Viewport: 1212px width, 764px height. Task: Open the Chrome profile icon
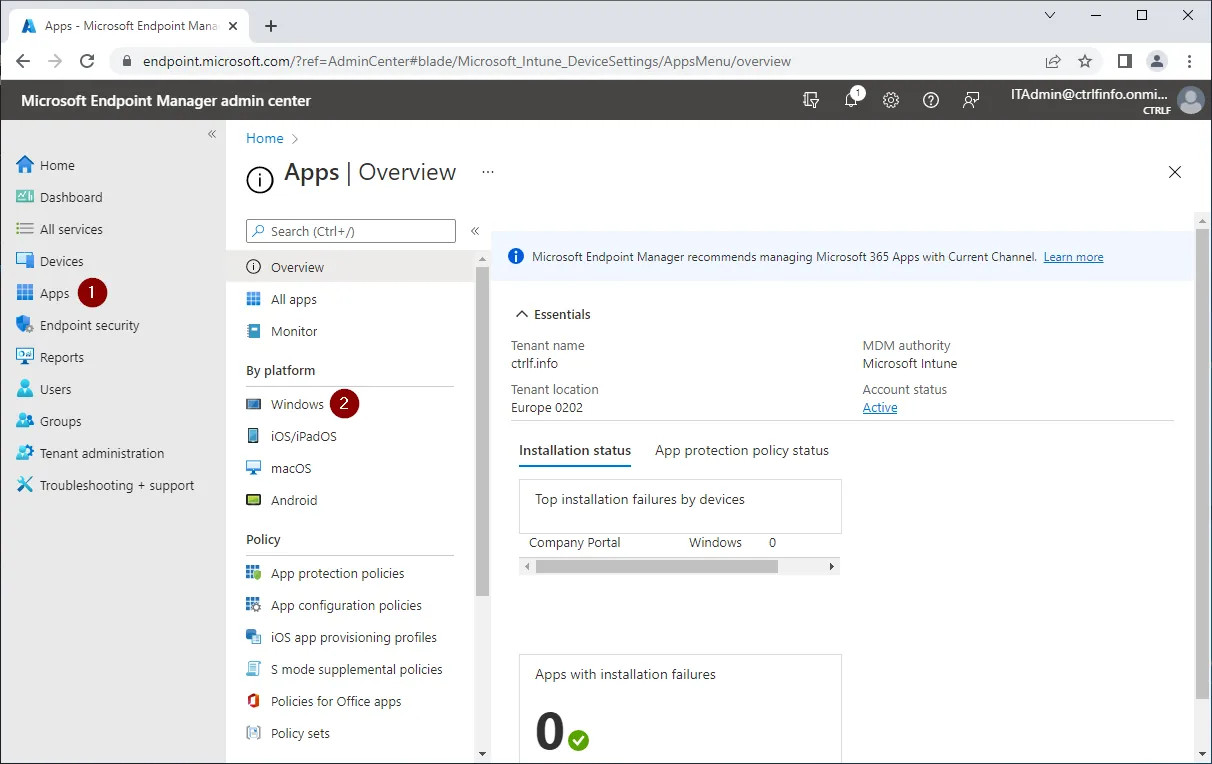(x=1157, y=61)
